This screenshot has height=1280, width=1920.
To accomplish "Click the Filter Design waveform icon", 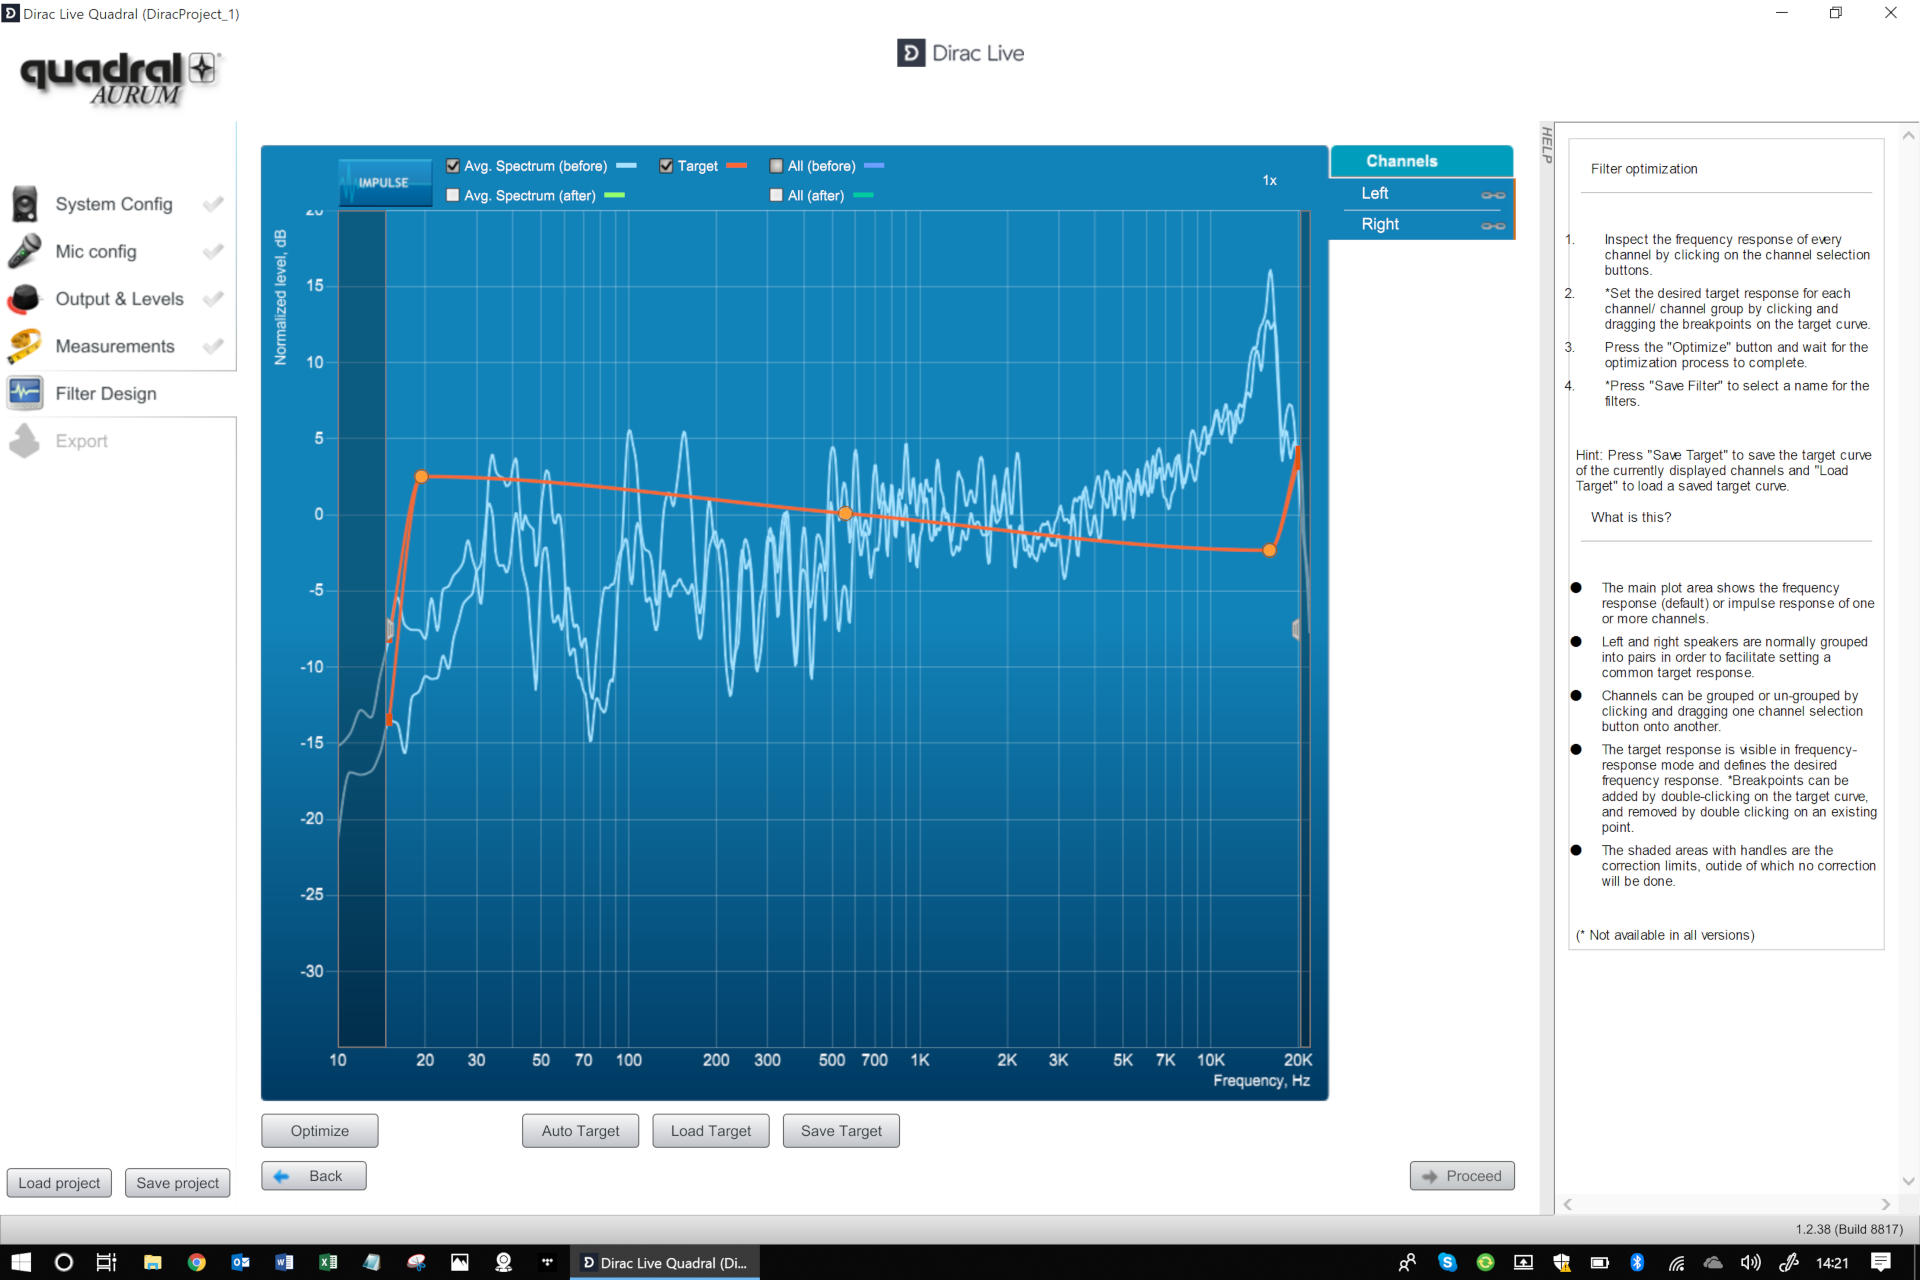I will pos(24,393).
